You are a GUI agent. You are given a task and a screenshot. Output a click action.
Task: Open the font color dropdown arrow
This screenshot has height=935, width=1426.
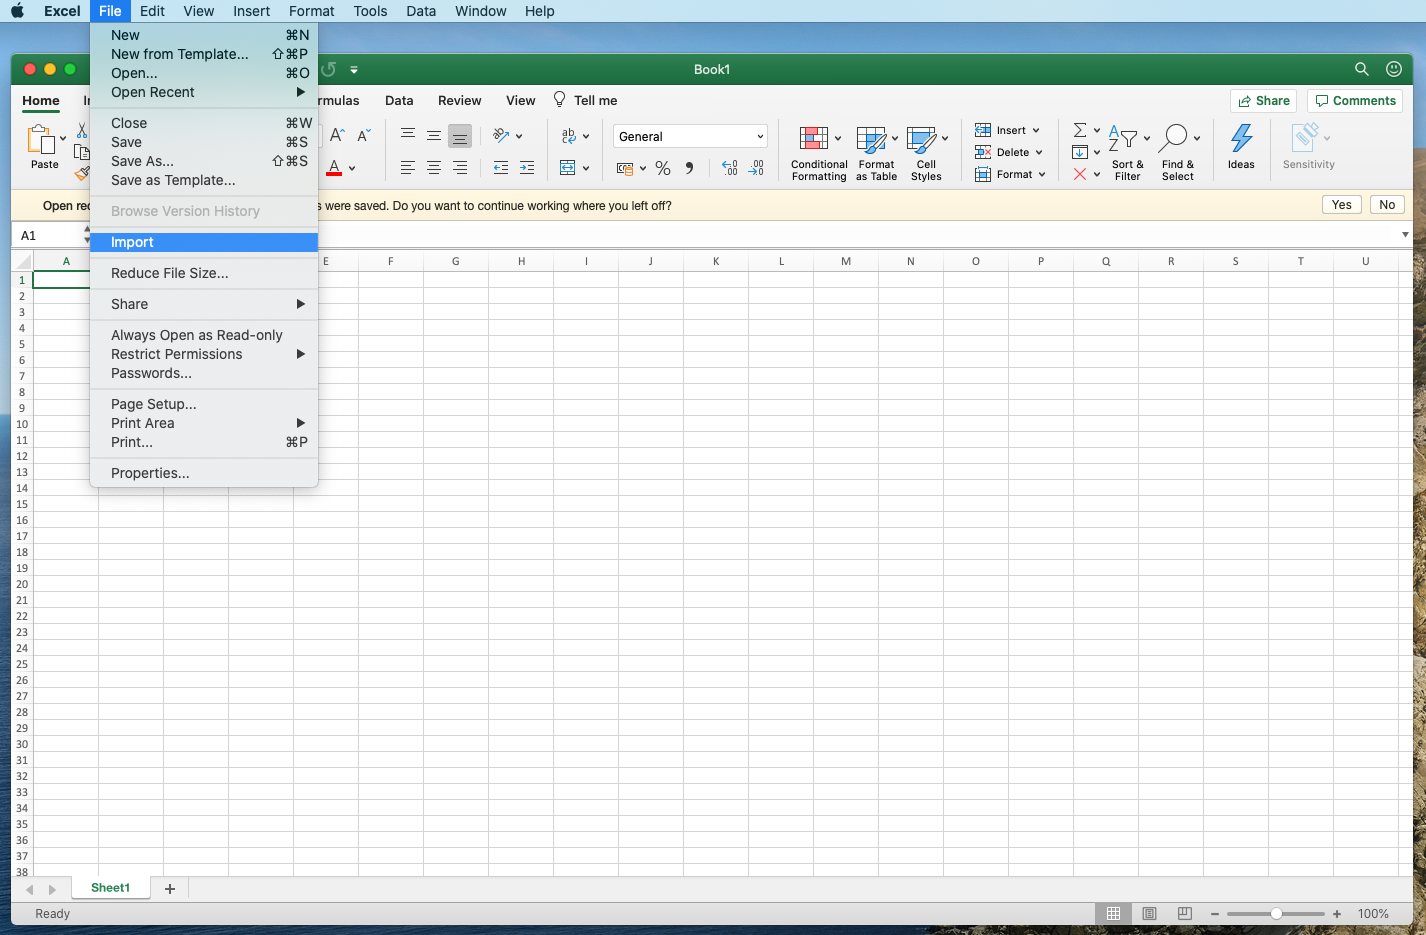[x=352, y=168]
